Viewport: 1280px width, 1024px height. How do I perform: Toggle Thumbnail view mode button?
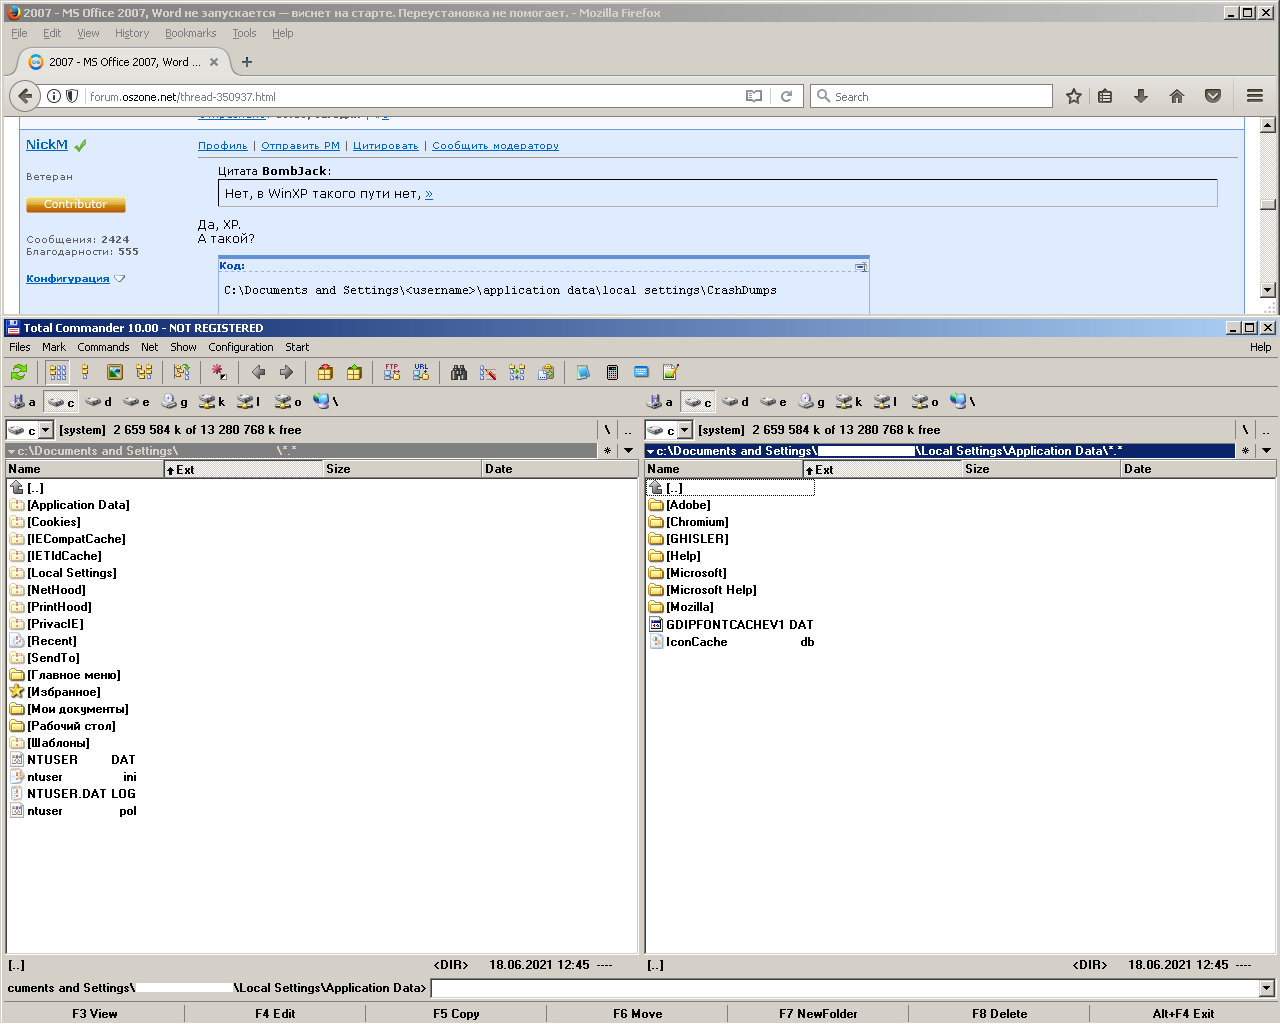click(115, 373)
